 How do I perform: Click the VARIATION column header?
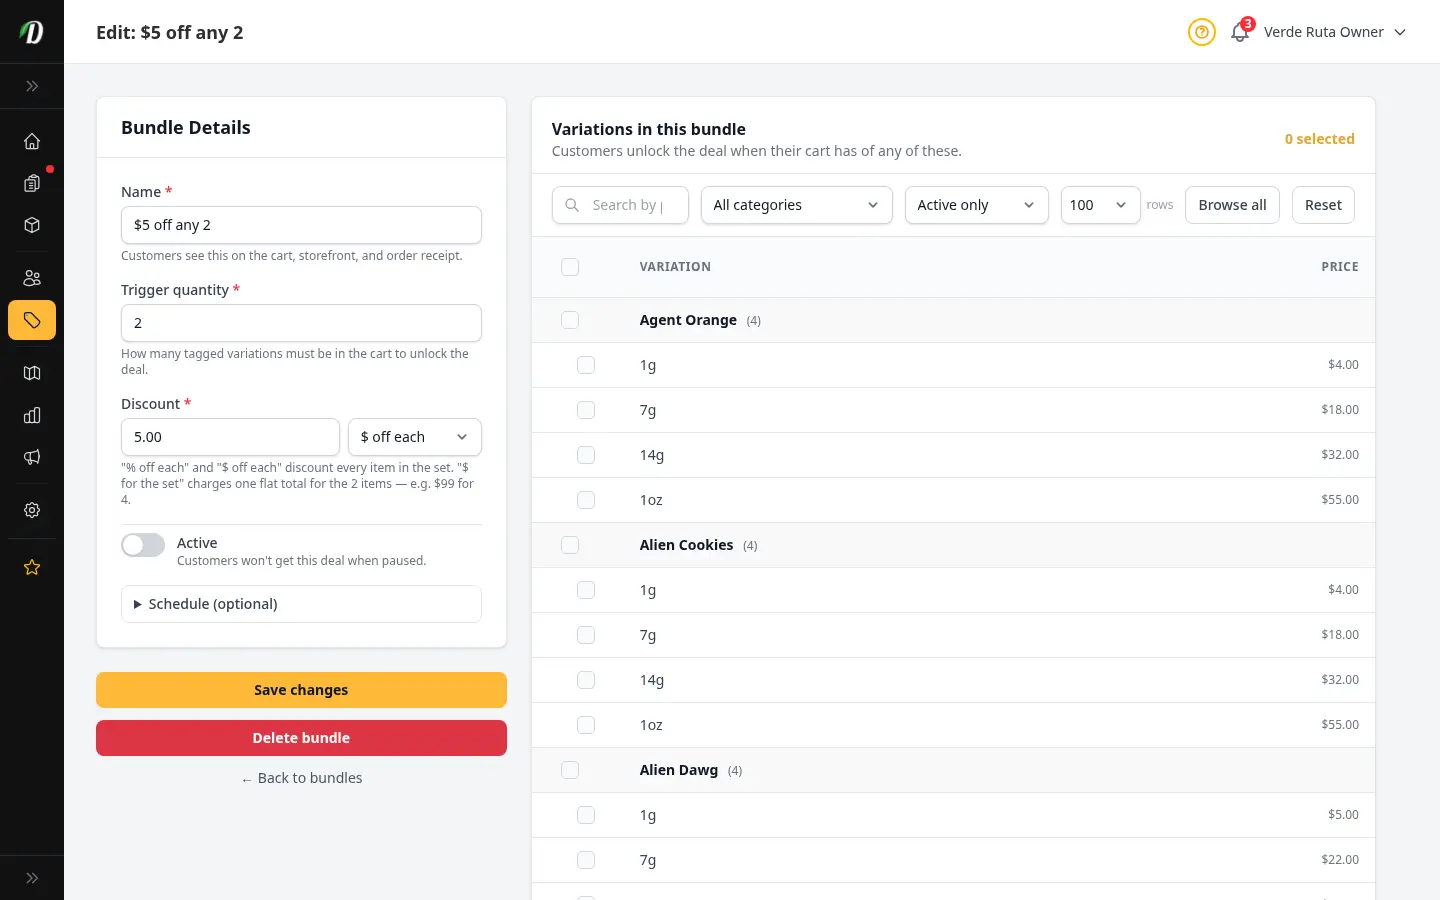point(675,267)
